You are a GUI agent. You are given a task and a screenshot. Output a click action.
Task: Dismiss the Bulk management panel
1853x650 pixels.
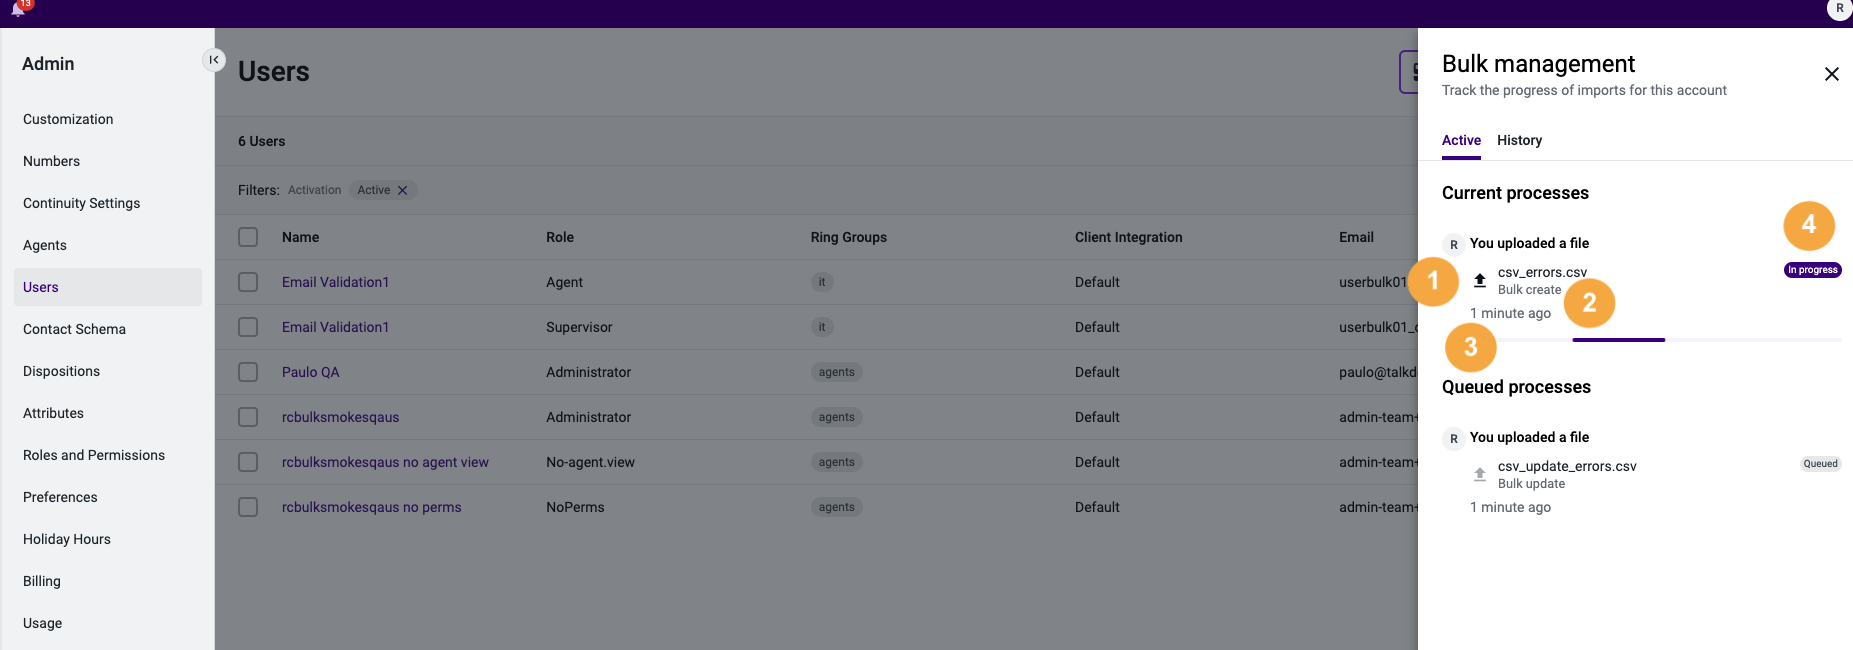coord(1832,74)
